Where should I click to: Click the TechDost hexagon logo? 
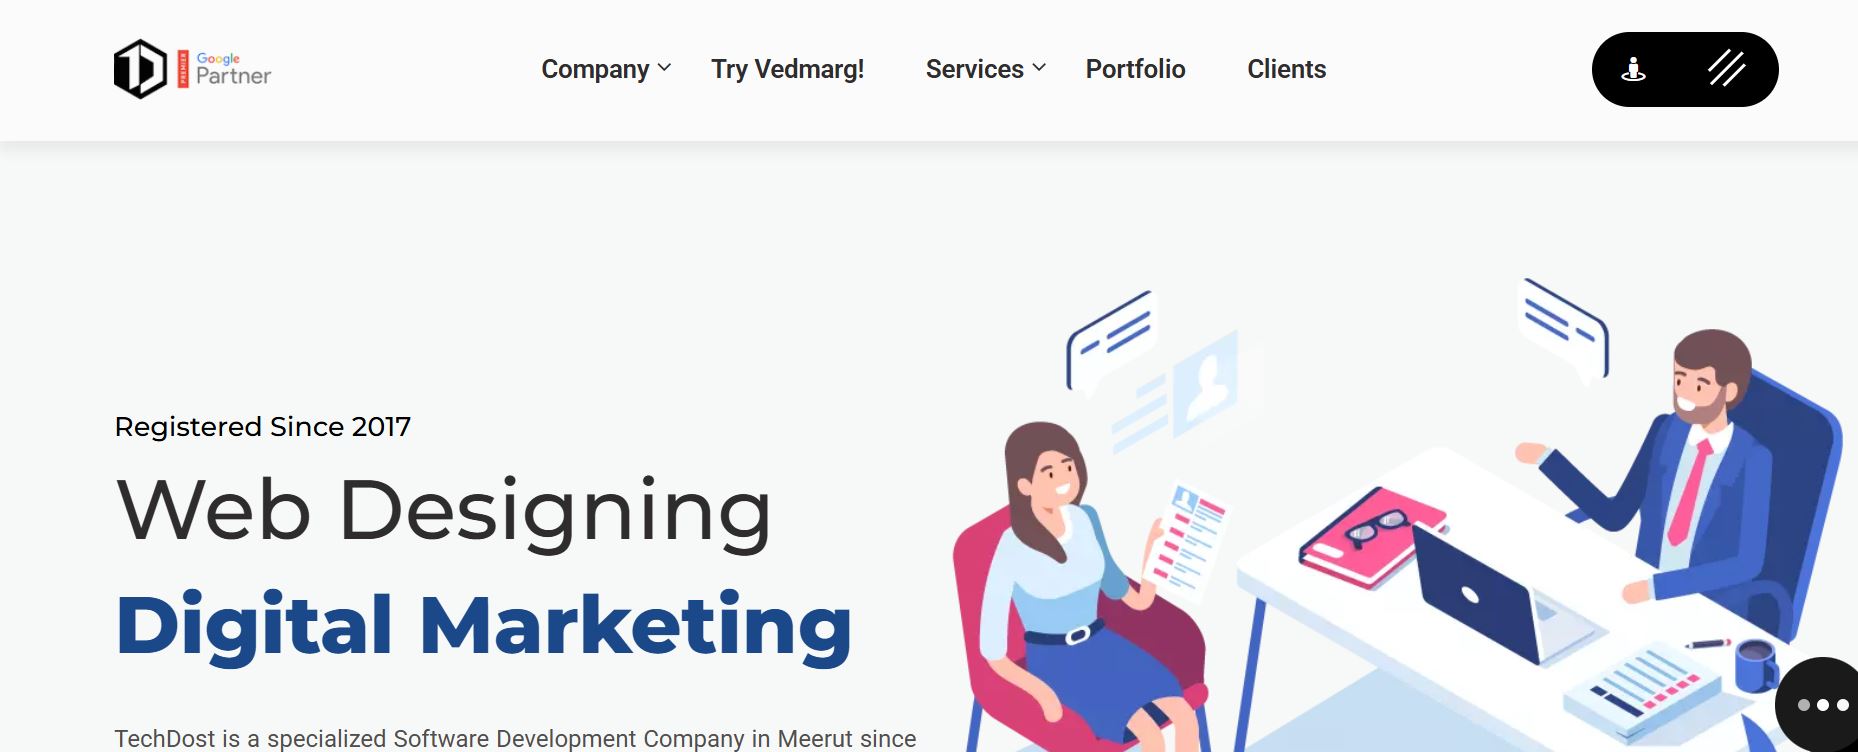click(140, 69)
